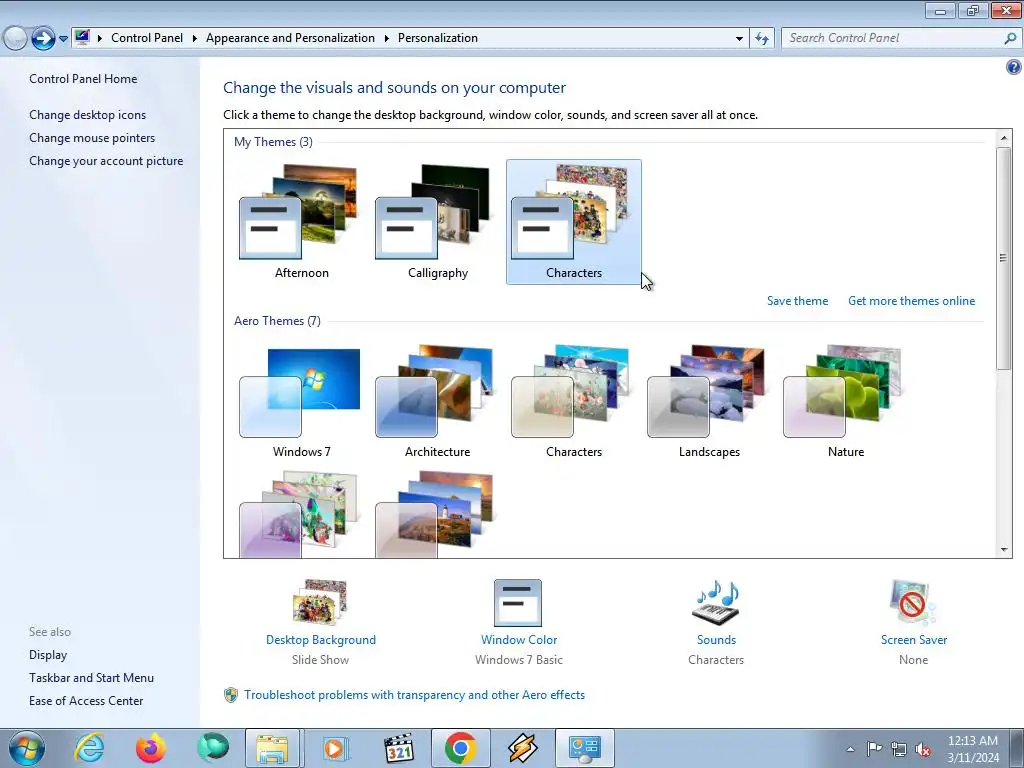Select the Characters theme under My Themes
This screenshot has height=768, width=1024.
coord(573,222)
